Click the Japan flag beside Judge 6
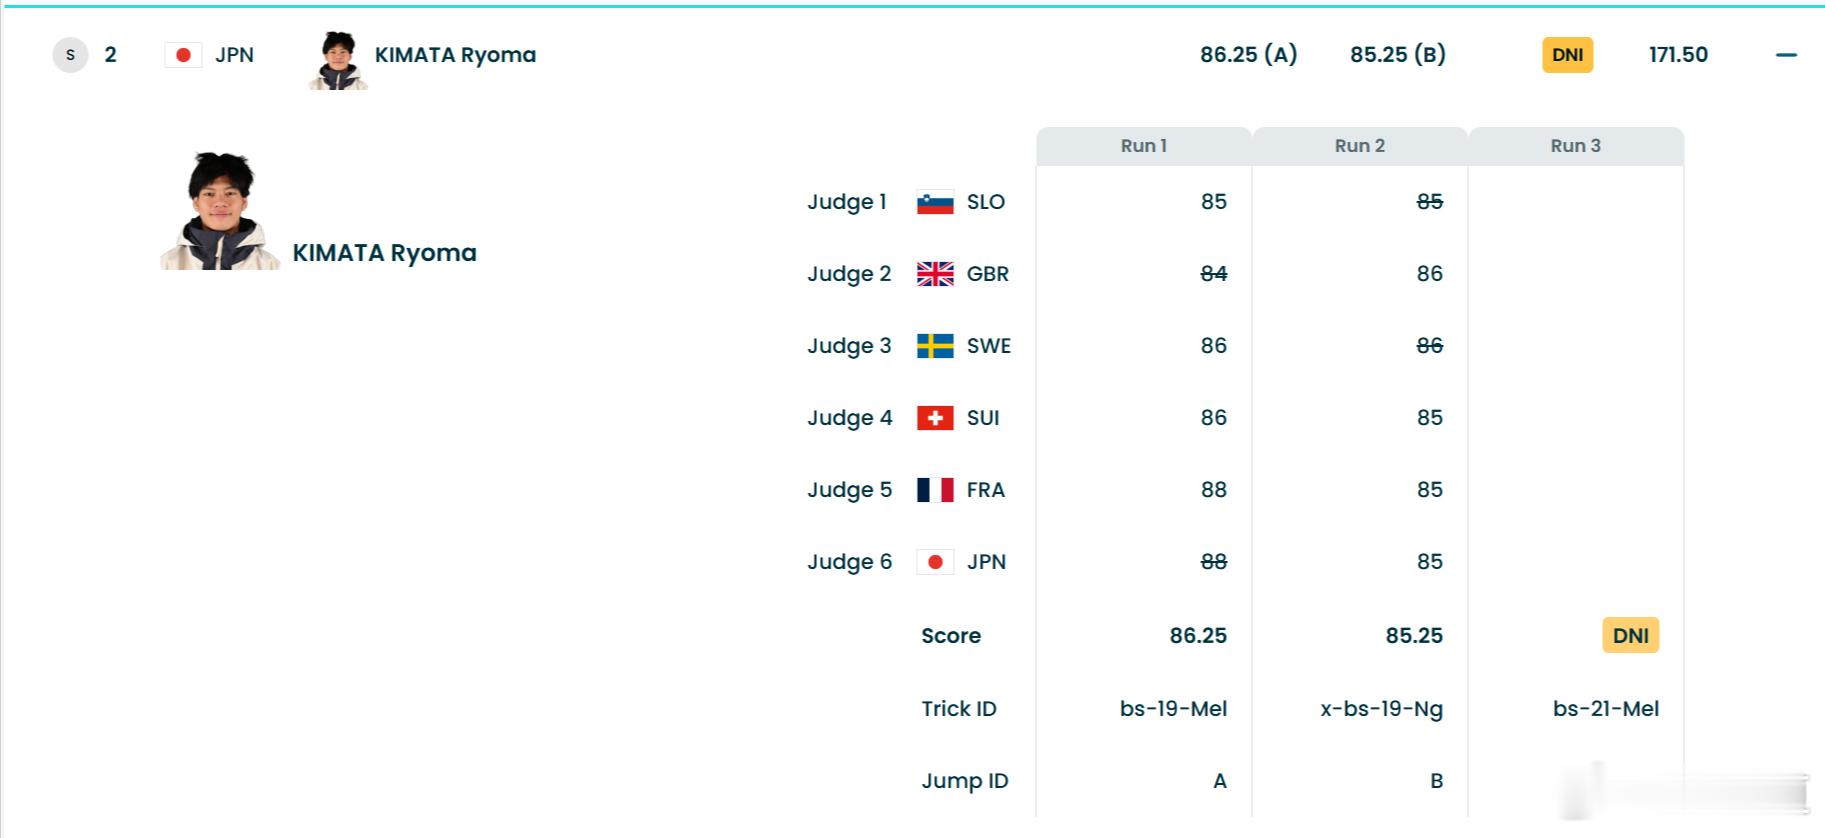Viewport: 1825px width, 838px height. click(x=935, y=562)
